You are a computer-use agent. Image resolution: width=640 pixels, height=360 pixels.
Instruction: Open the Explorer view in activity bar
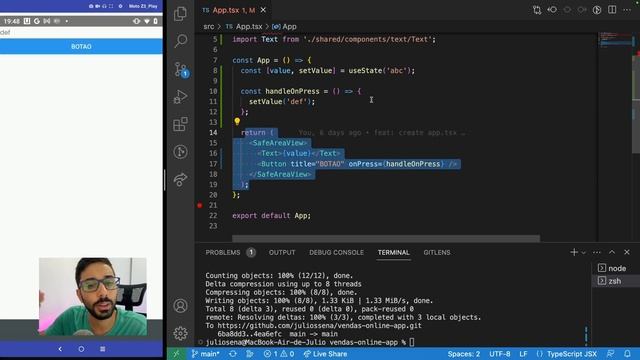pos(180,13)
